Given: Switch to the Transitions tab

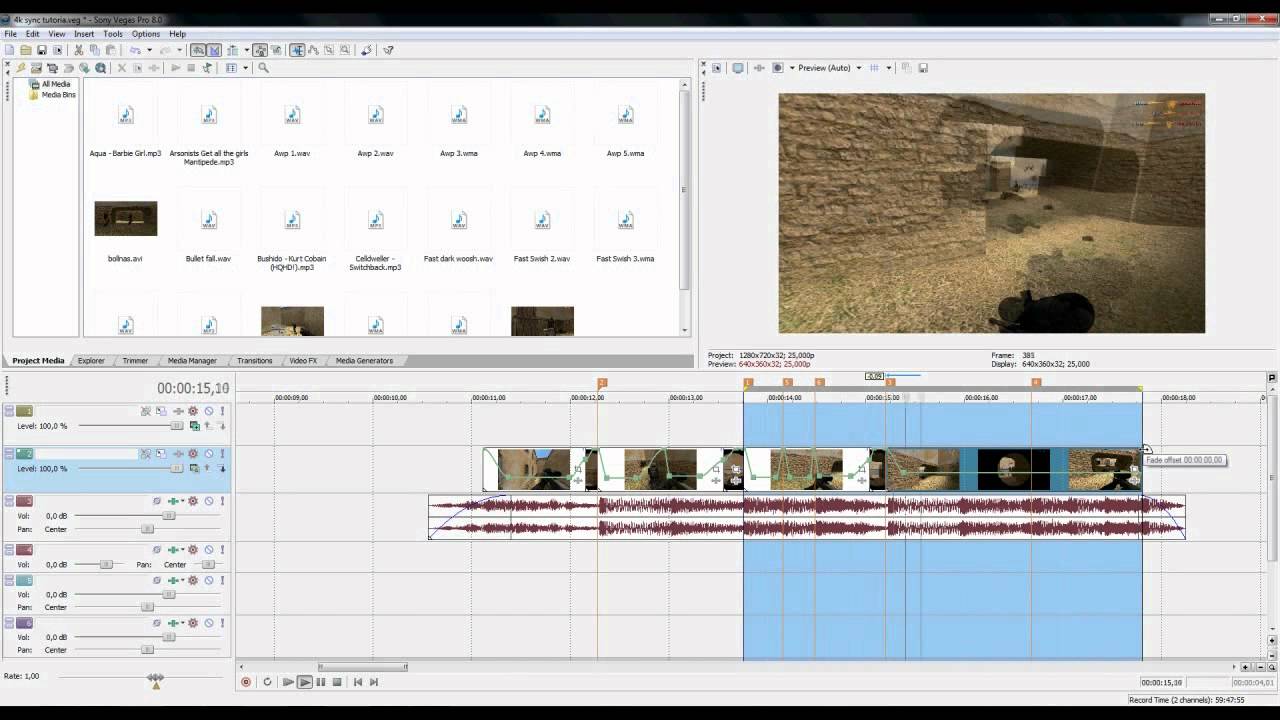Looking at the screenshot, I should coord(254,360).
